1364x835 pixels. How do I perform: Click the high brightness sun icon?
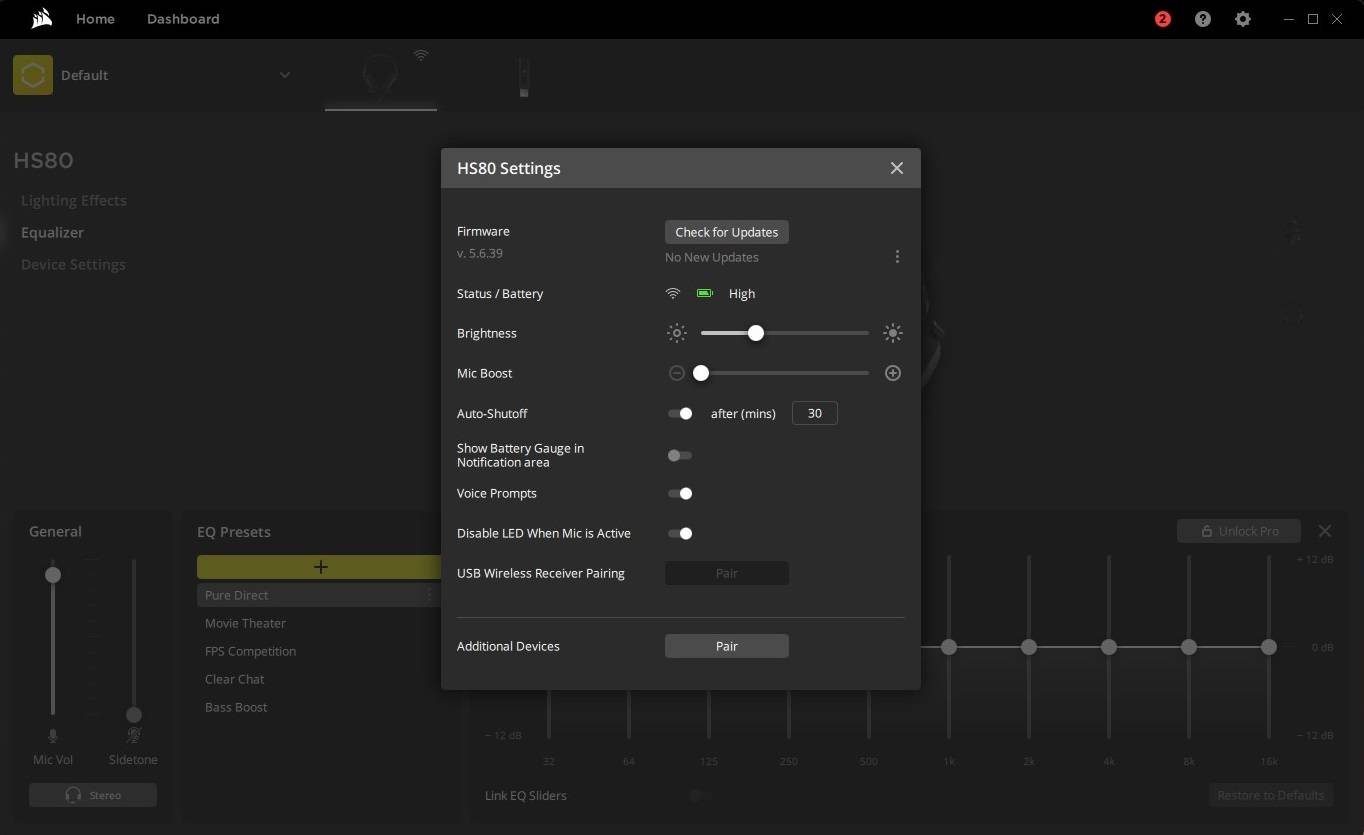tap(893, 333)
